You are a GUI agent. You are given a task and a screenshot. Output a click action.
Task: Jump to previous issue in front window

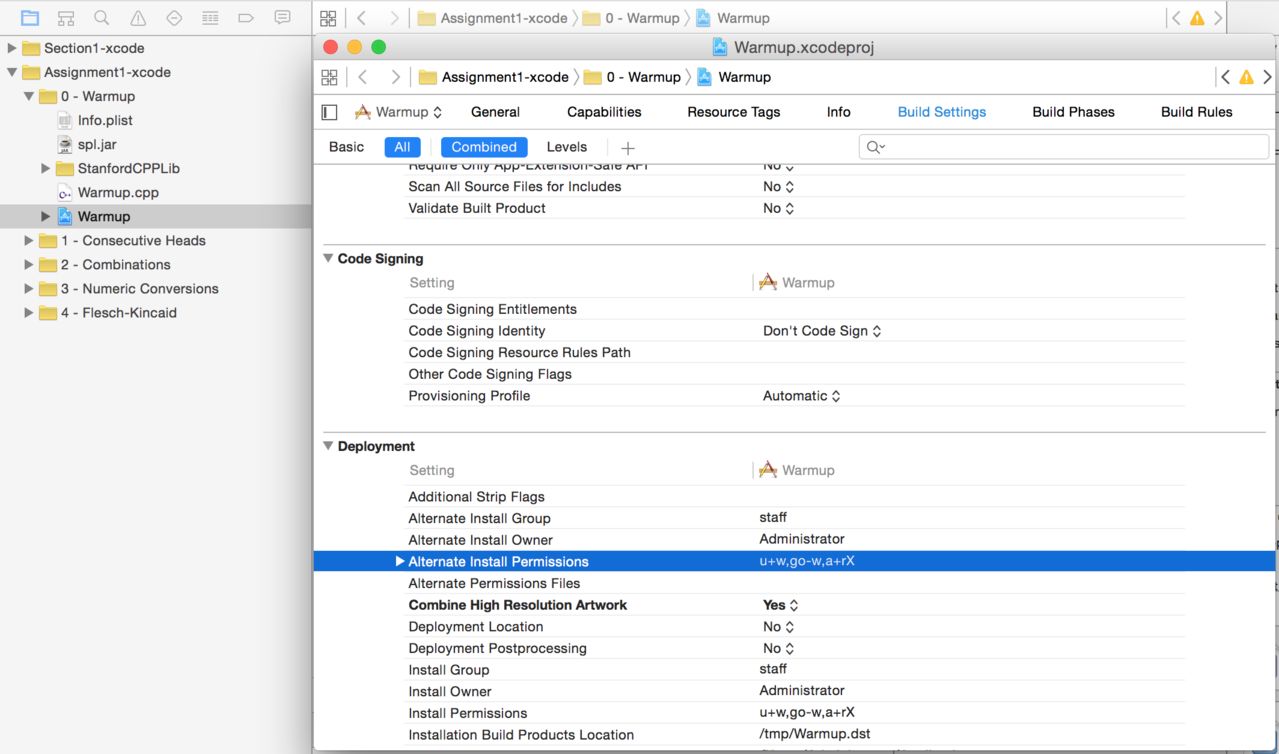pos(1226,77)
